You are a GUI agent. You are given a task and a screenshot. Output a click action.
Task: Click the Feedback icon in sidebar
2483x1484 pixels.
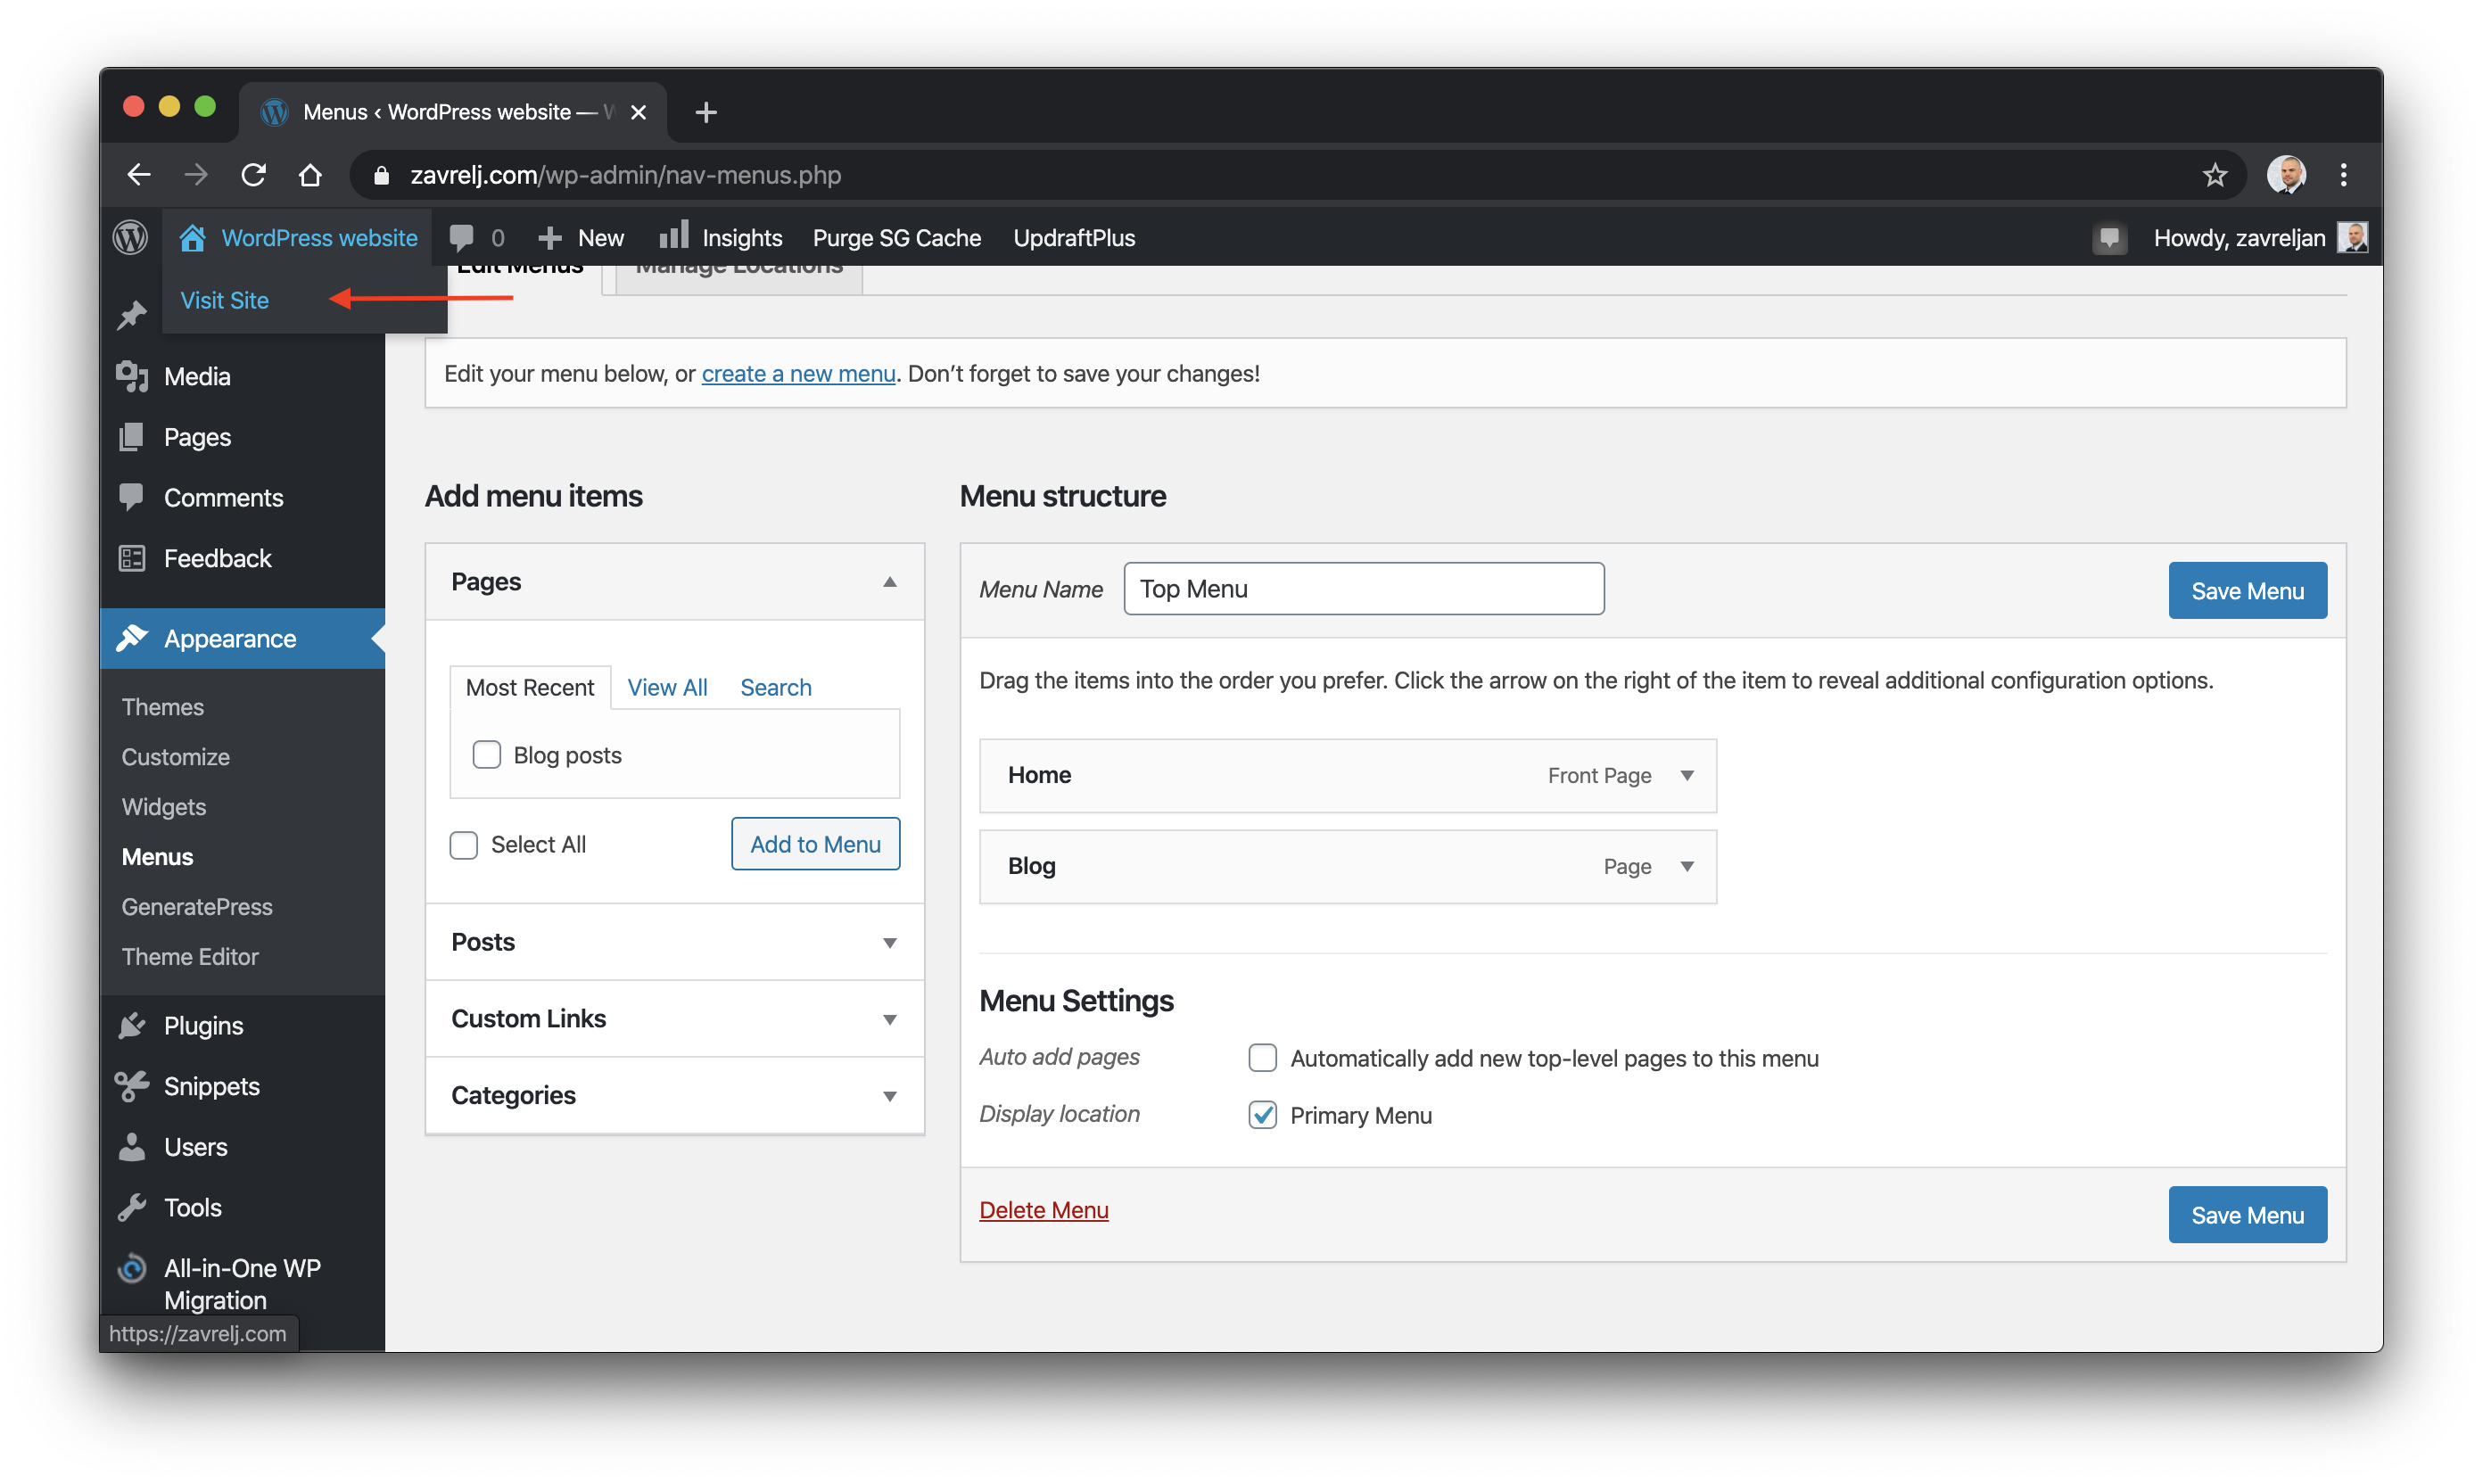tap(132, 558)
